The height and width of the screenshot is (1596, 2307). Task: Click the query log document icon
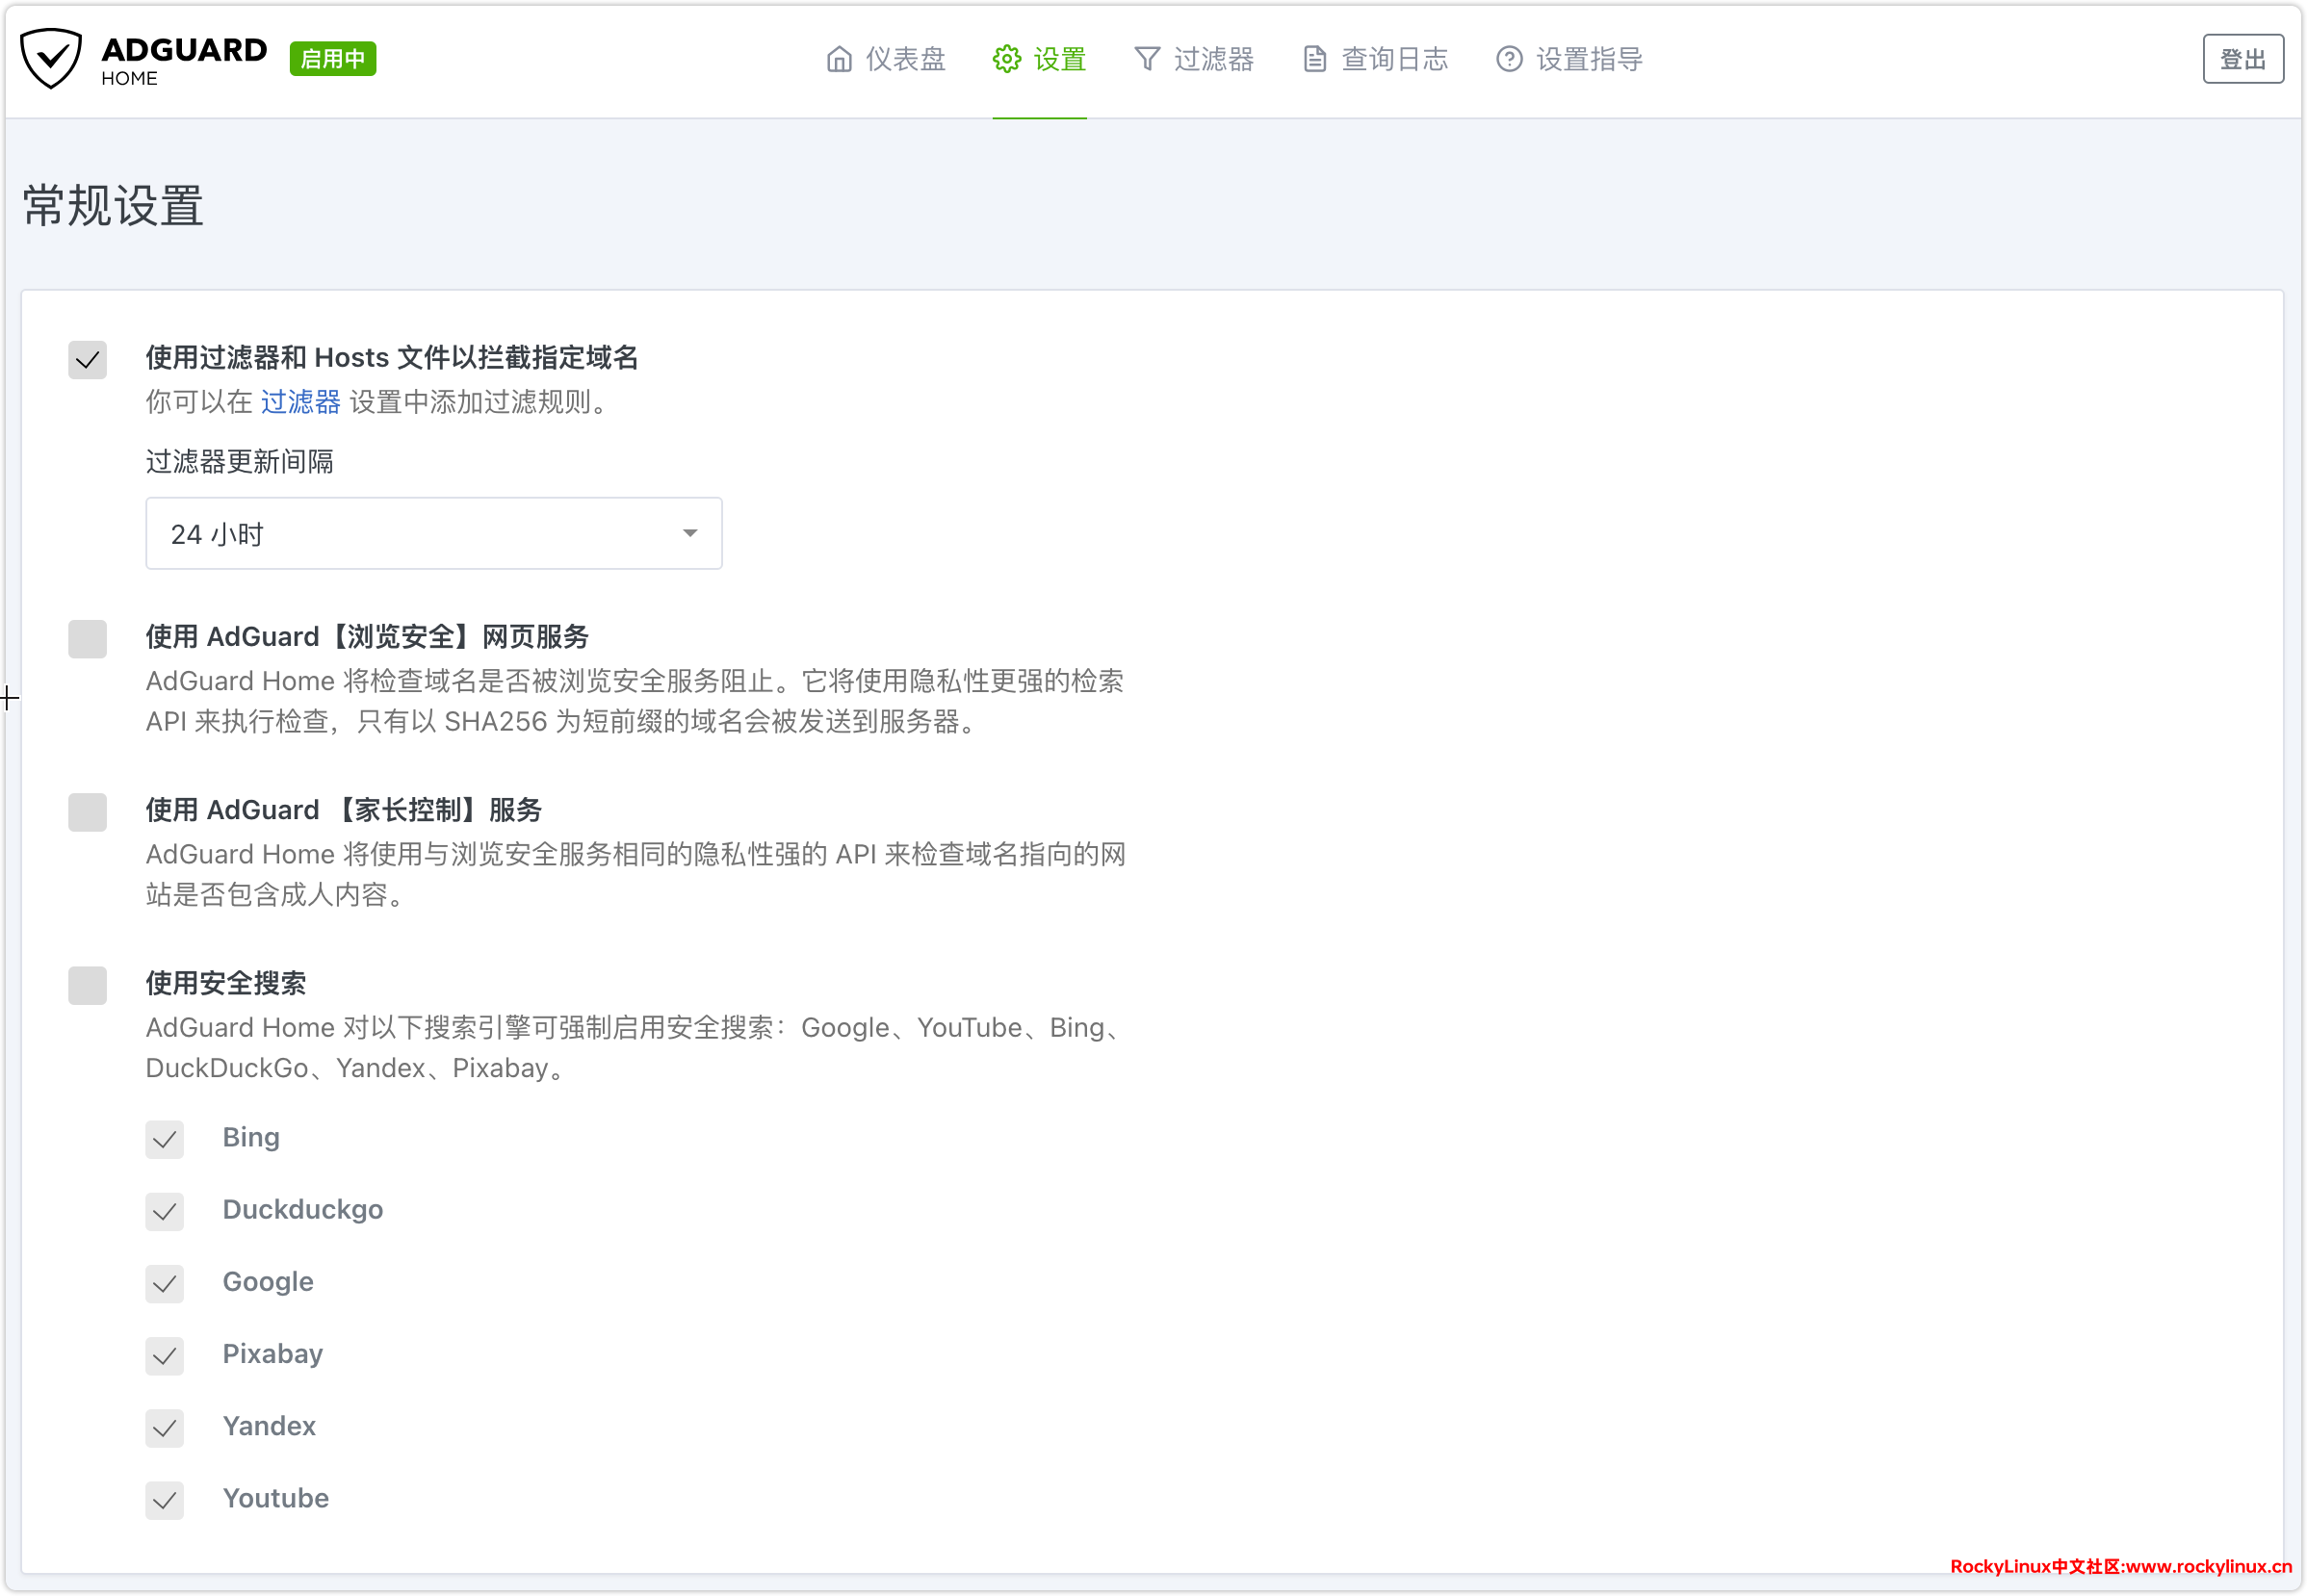[1314, 59]
